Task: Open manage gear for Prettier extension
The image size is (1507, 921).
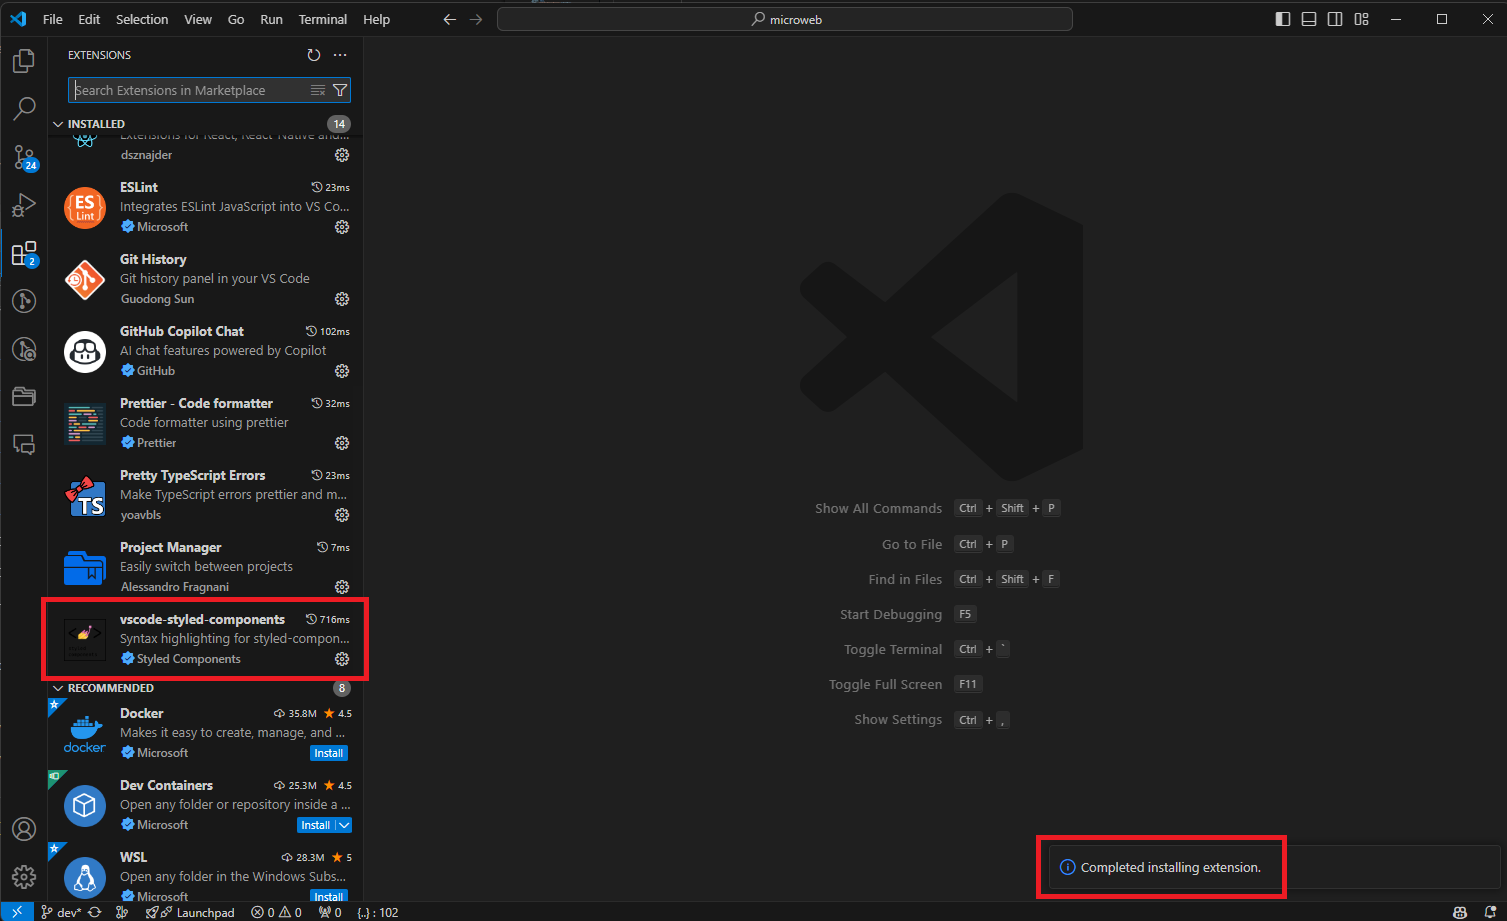Action: [x=342, y=443]
